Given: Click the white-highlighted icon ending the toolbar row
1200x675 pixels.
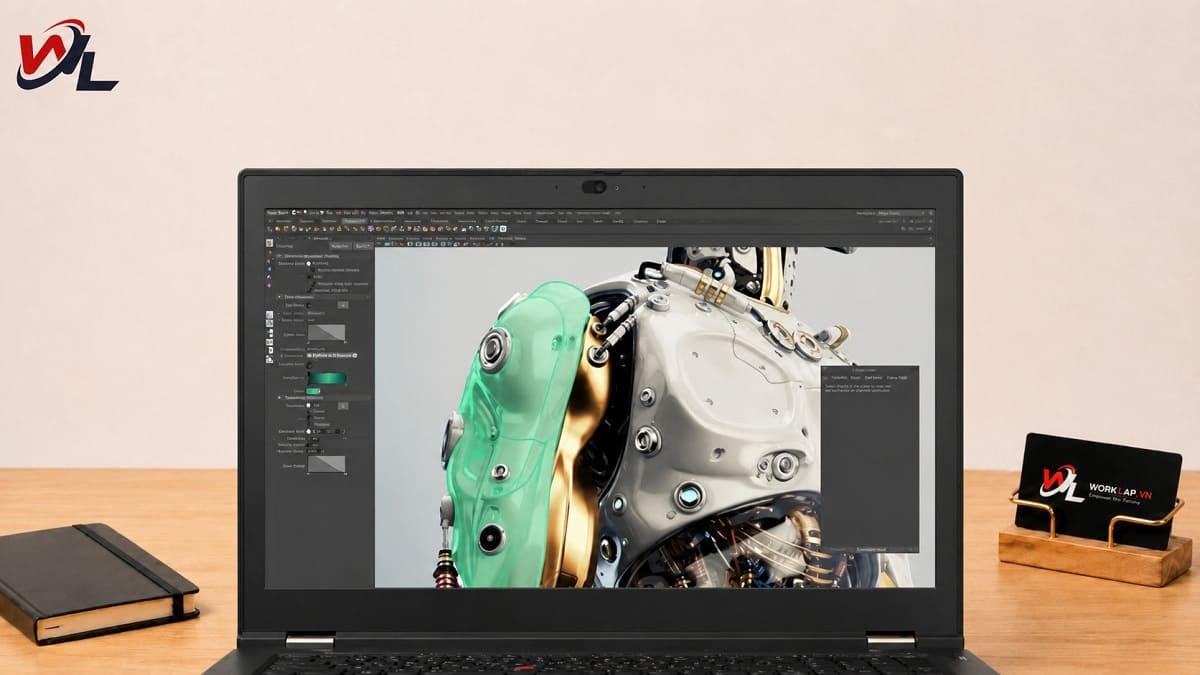Looking at the screenshot, I should [503, 229].
